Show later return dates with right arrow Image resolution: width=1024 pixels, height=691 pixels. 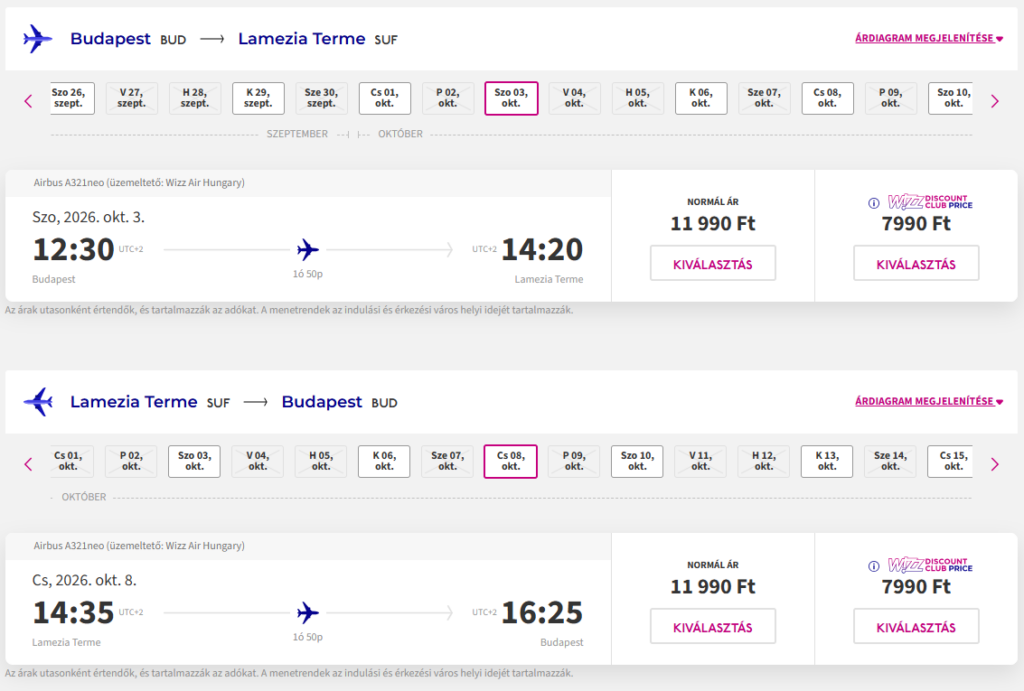pyautogui.click(x=994, y=463)
